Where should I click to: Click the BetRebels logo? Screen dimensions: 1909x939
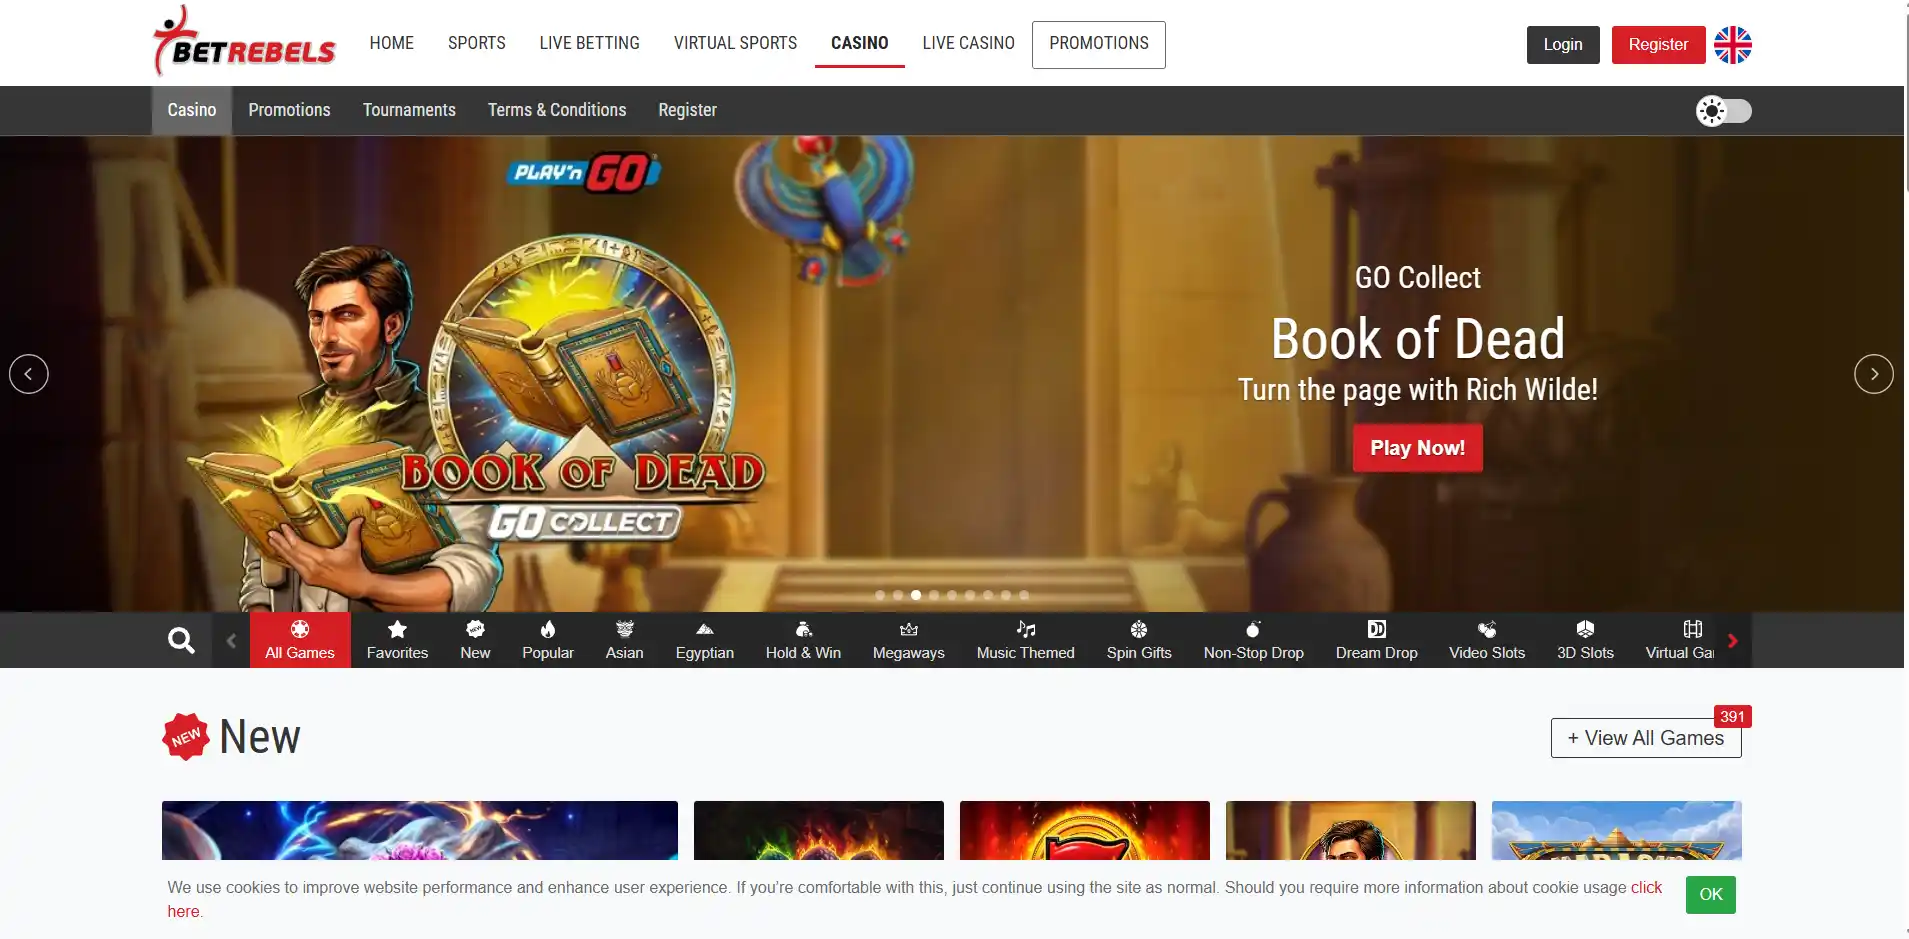pyautogui.click(x=244, y=43)
